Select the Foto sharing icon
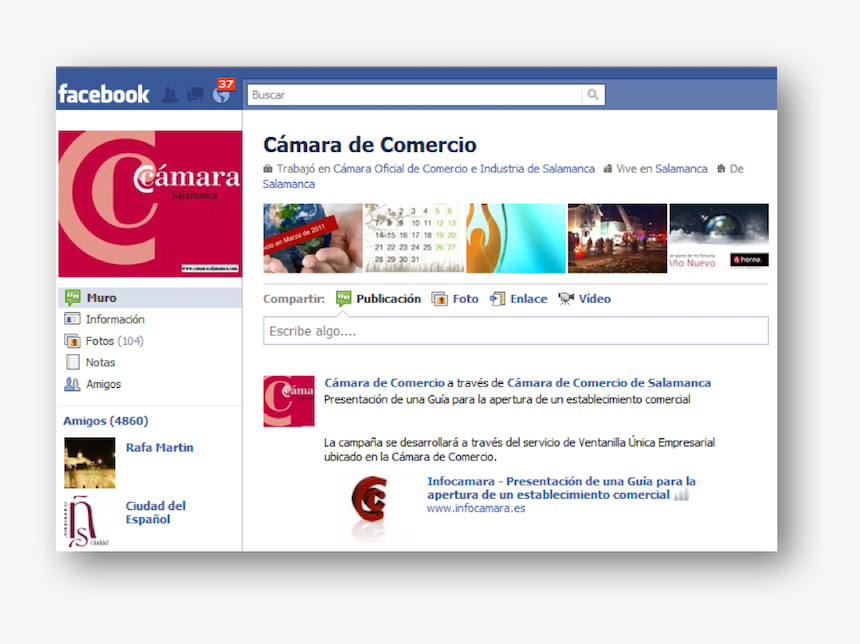The width and height of the screenshot is (860, 644). 437,298
